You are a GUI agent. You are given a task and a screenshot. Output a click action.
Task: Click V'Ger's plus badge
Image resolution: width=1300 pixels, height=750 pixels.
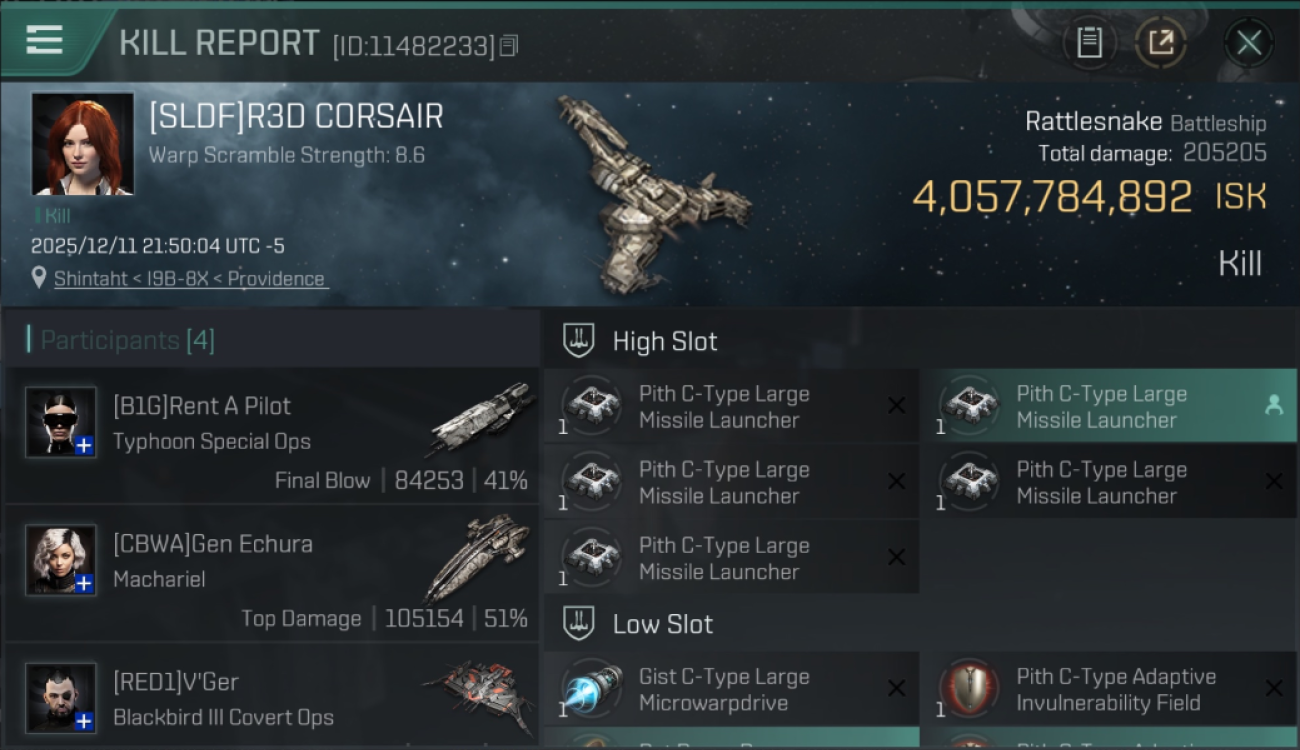point(85,721)
